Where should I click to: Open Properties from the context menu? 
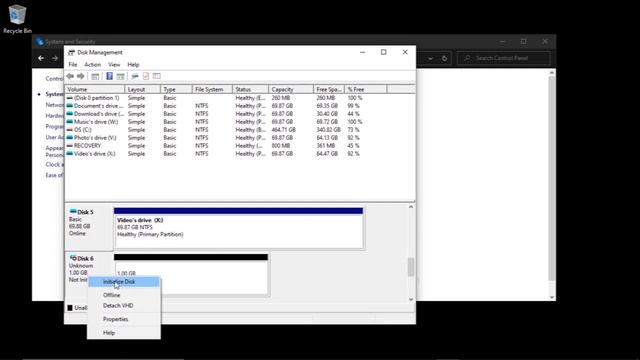point(124,319)
